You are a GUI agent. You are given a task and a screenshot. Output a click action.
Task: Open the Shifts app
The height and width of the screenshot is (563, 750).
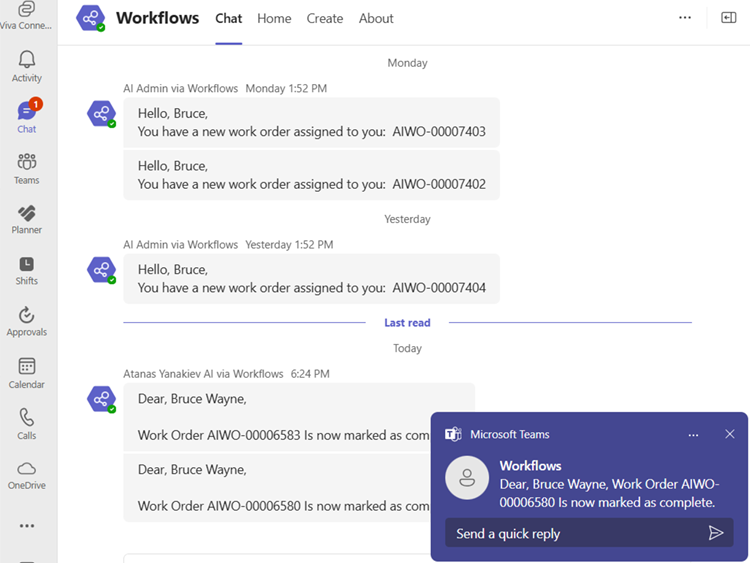pos(27,271)
